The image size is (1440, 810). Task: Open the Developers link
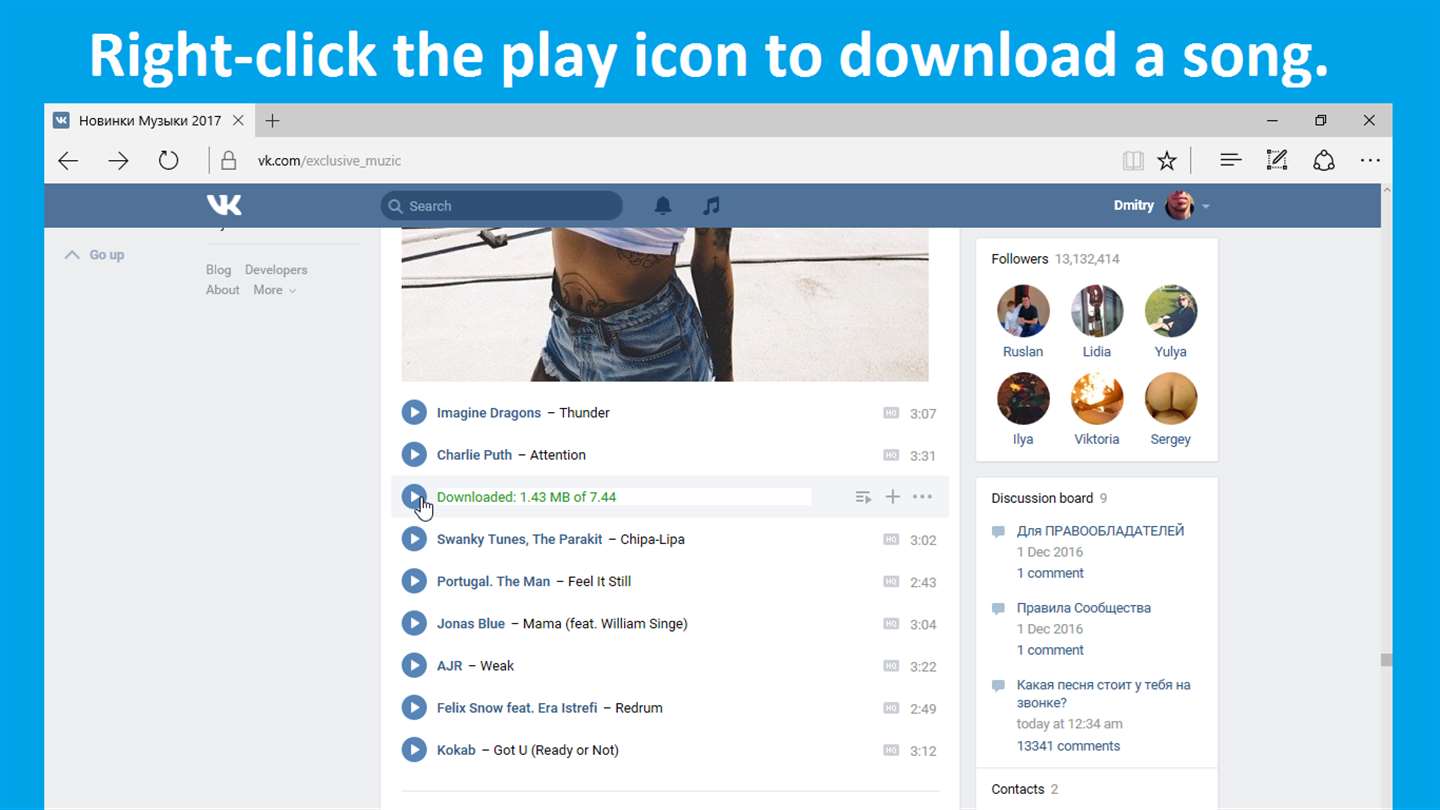(276, 270)
